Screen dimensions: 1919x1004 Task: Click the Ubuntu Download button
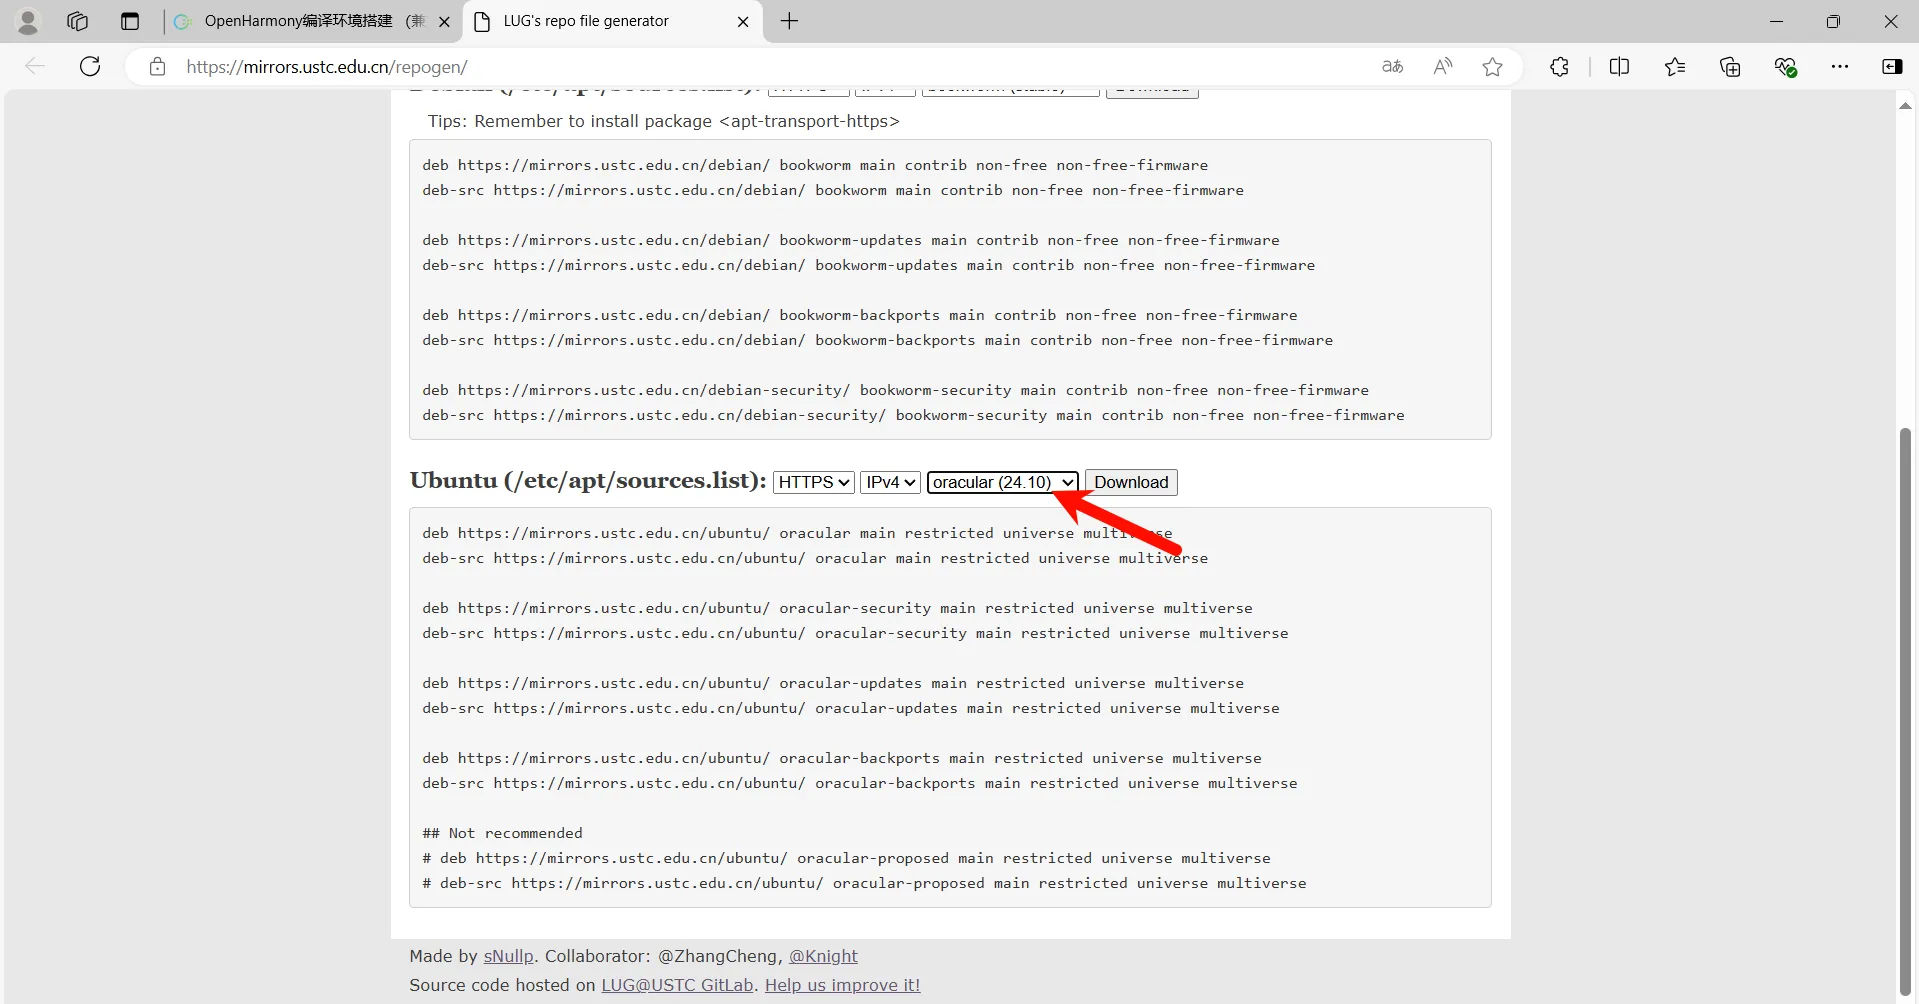(x=1130, y=482)
